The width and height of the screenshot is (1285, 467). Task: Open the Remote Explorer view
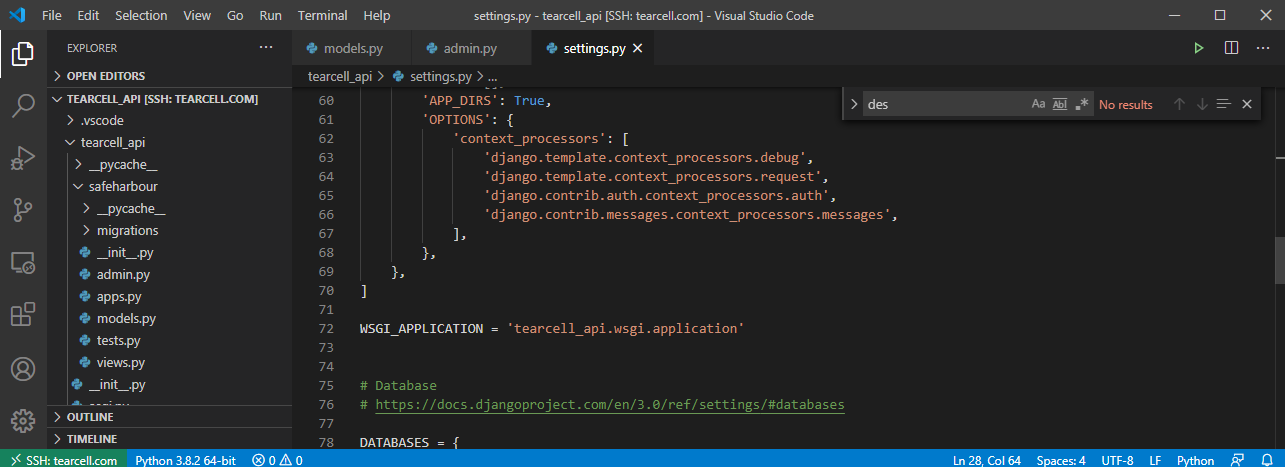point(23,263)
